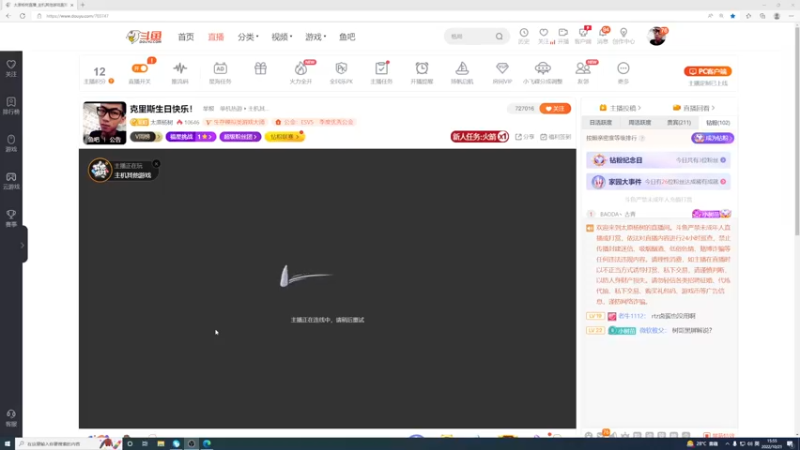Image resolution: width=800 pixels, height=450 pixels.
Task: Select the 直播 nav item
Action: click(x=216, y=37)
